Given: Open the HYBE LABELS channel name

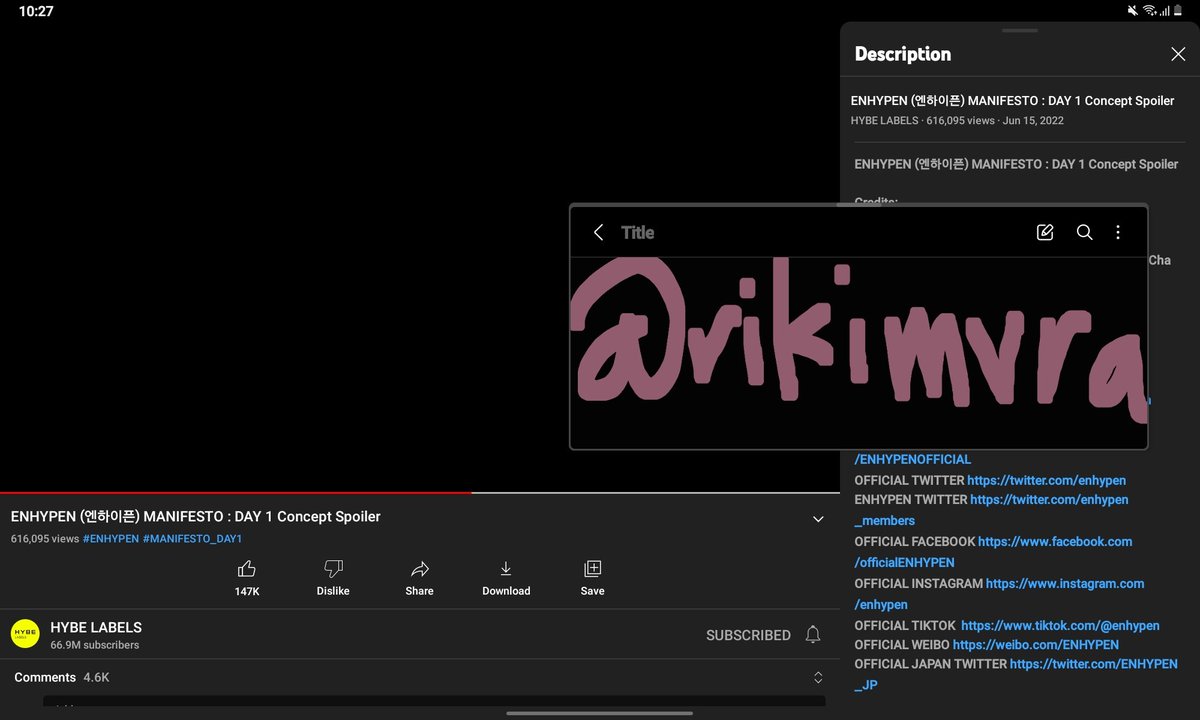Looking at the screenshot, I should [96, 628].
